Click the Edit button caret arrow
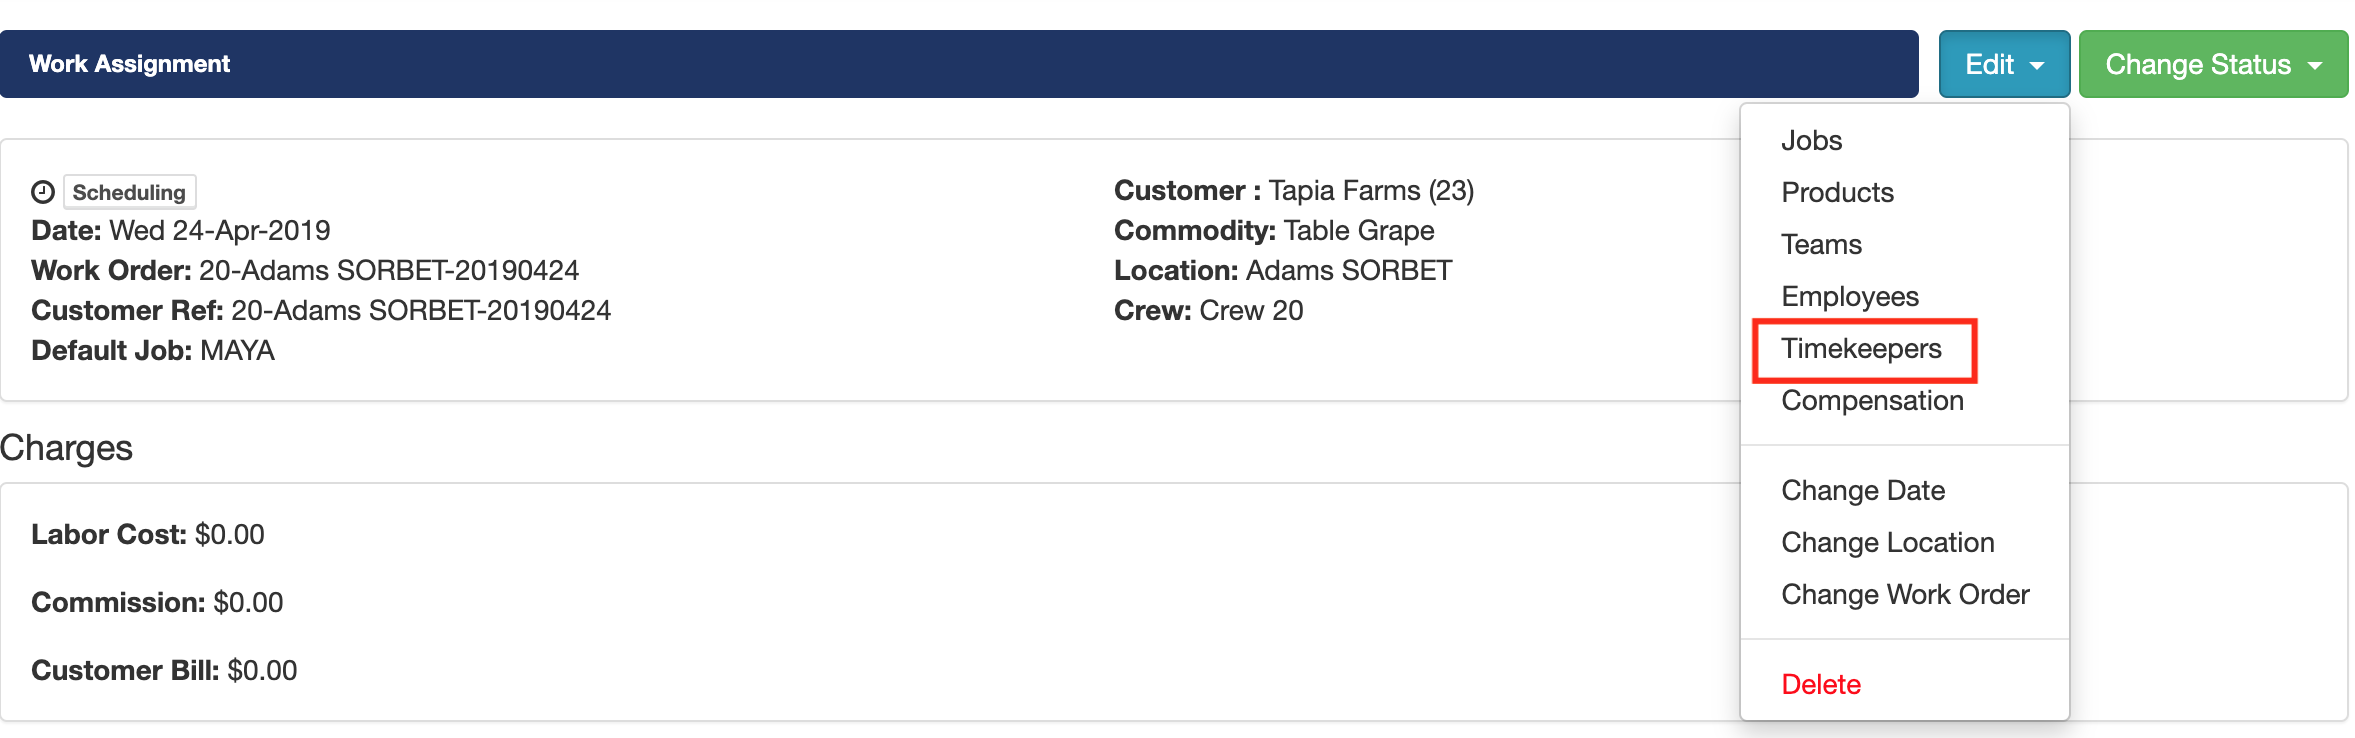This screenshot has height=738, width=2355. 2037,66
